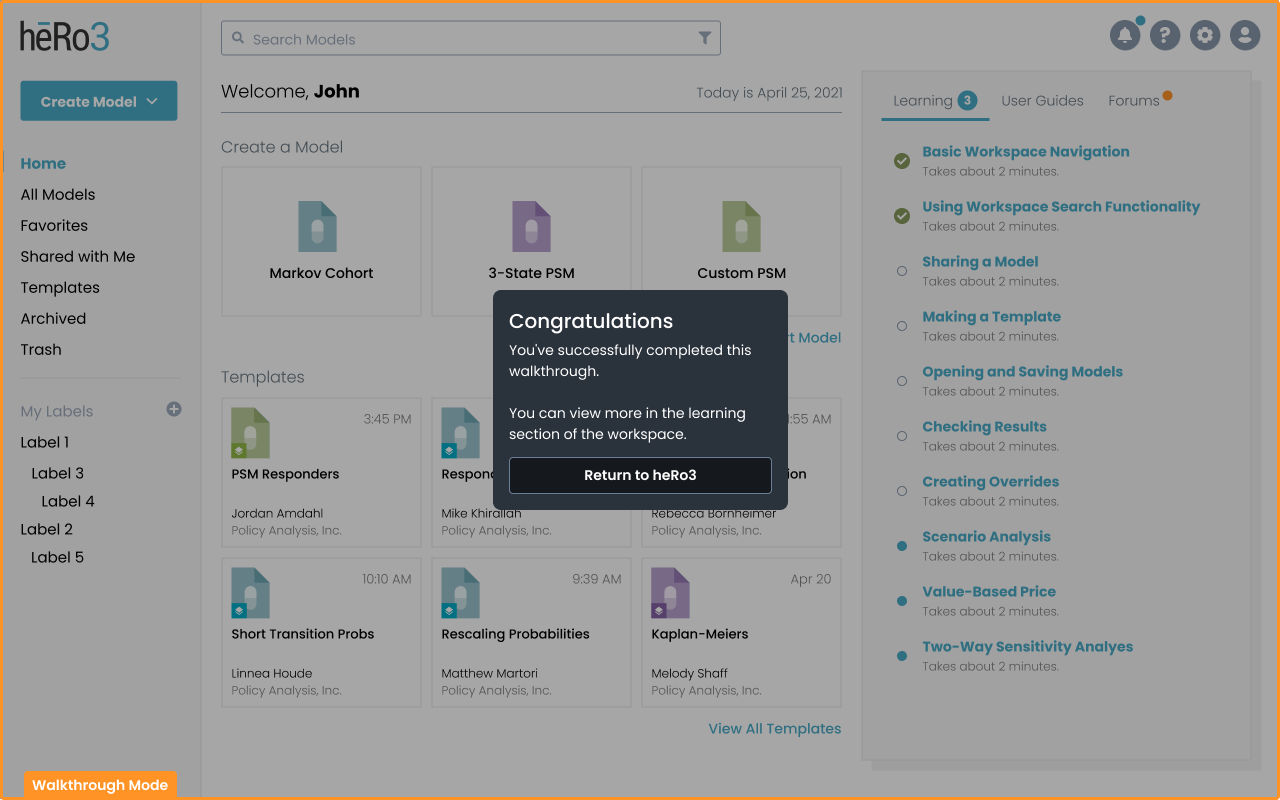Switch to the Forums tab

[1134, 100]
